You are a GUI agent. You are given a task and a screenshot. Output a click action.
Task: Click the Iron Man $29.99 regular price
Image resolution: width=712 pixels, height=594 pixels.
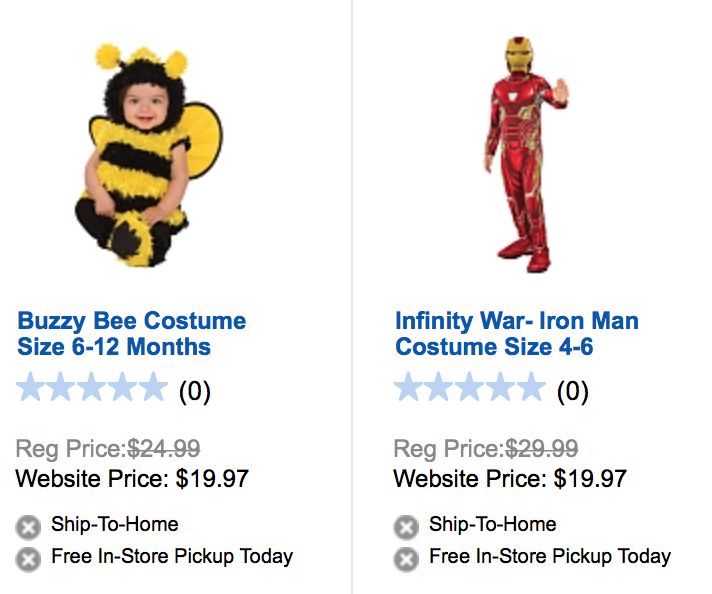click(x=542, y=449)
